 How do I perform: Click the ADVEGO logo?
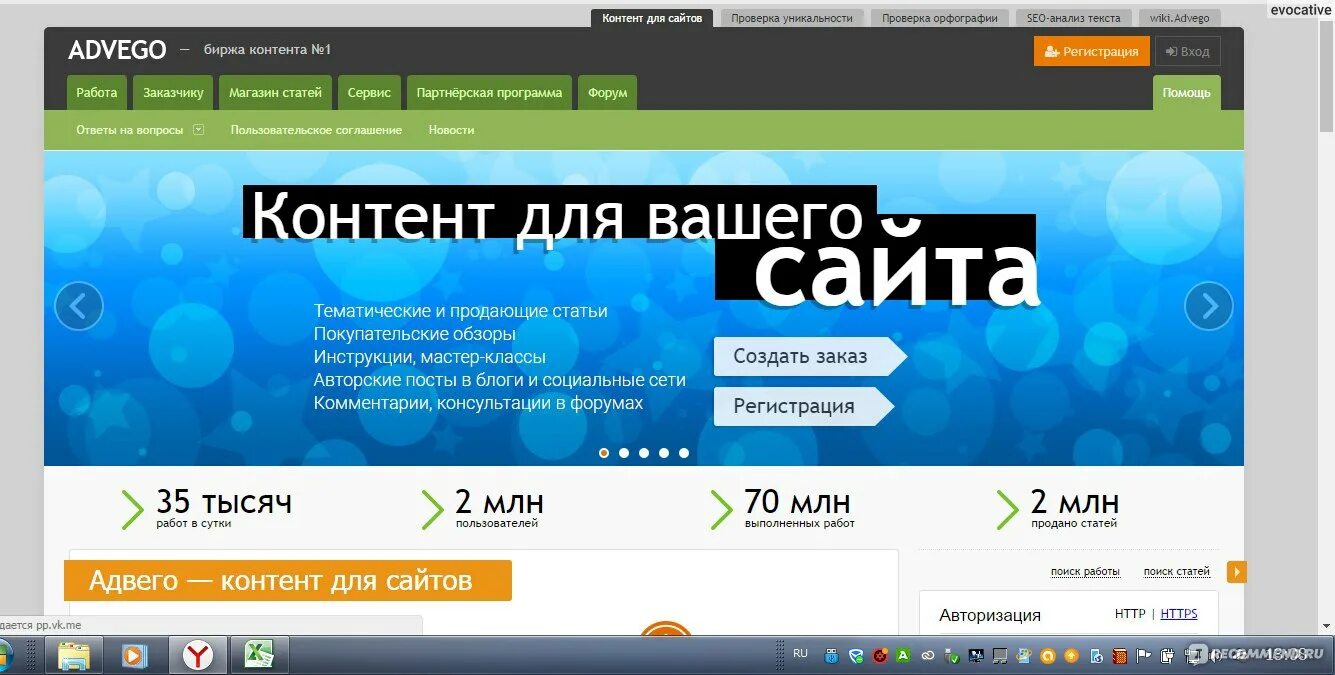click(x=116, y=49)
